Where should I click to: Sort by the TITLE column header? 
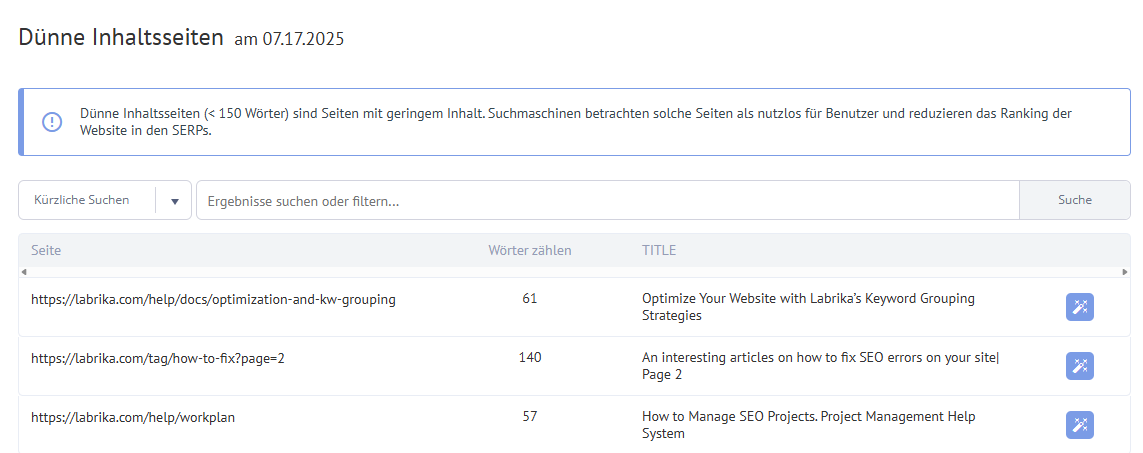click(x=659, y=250)
